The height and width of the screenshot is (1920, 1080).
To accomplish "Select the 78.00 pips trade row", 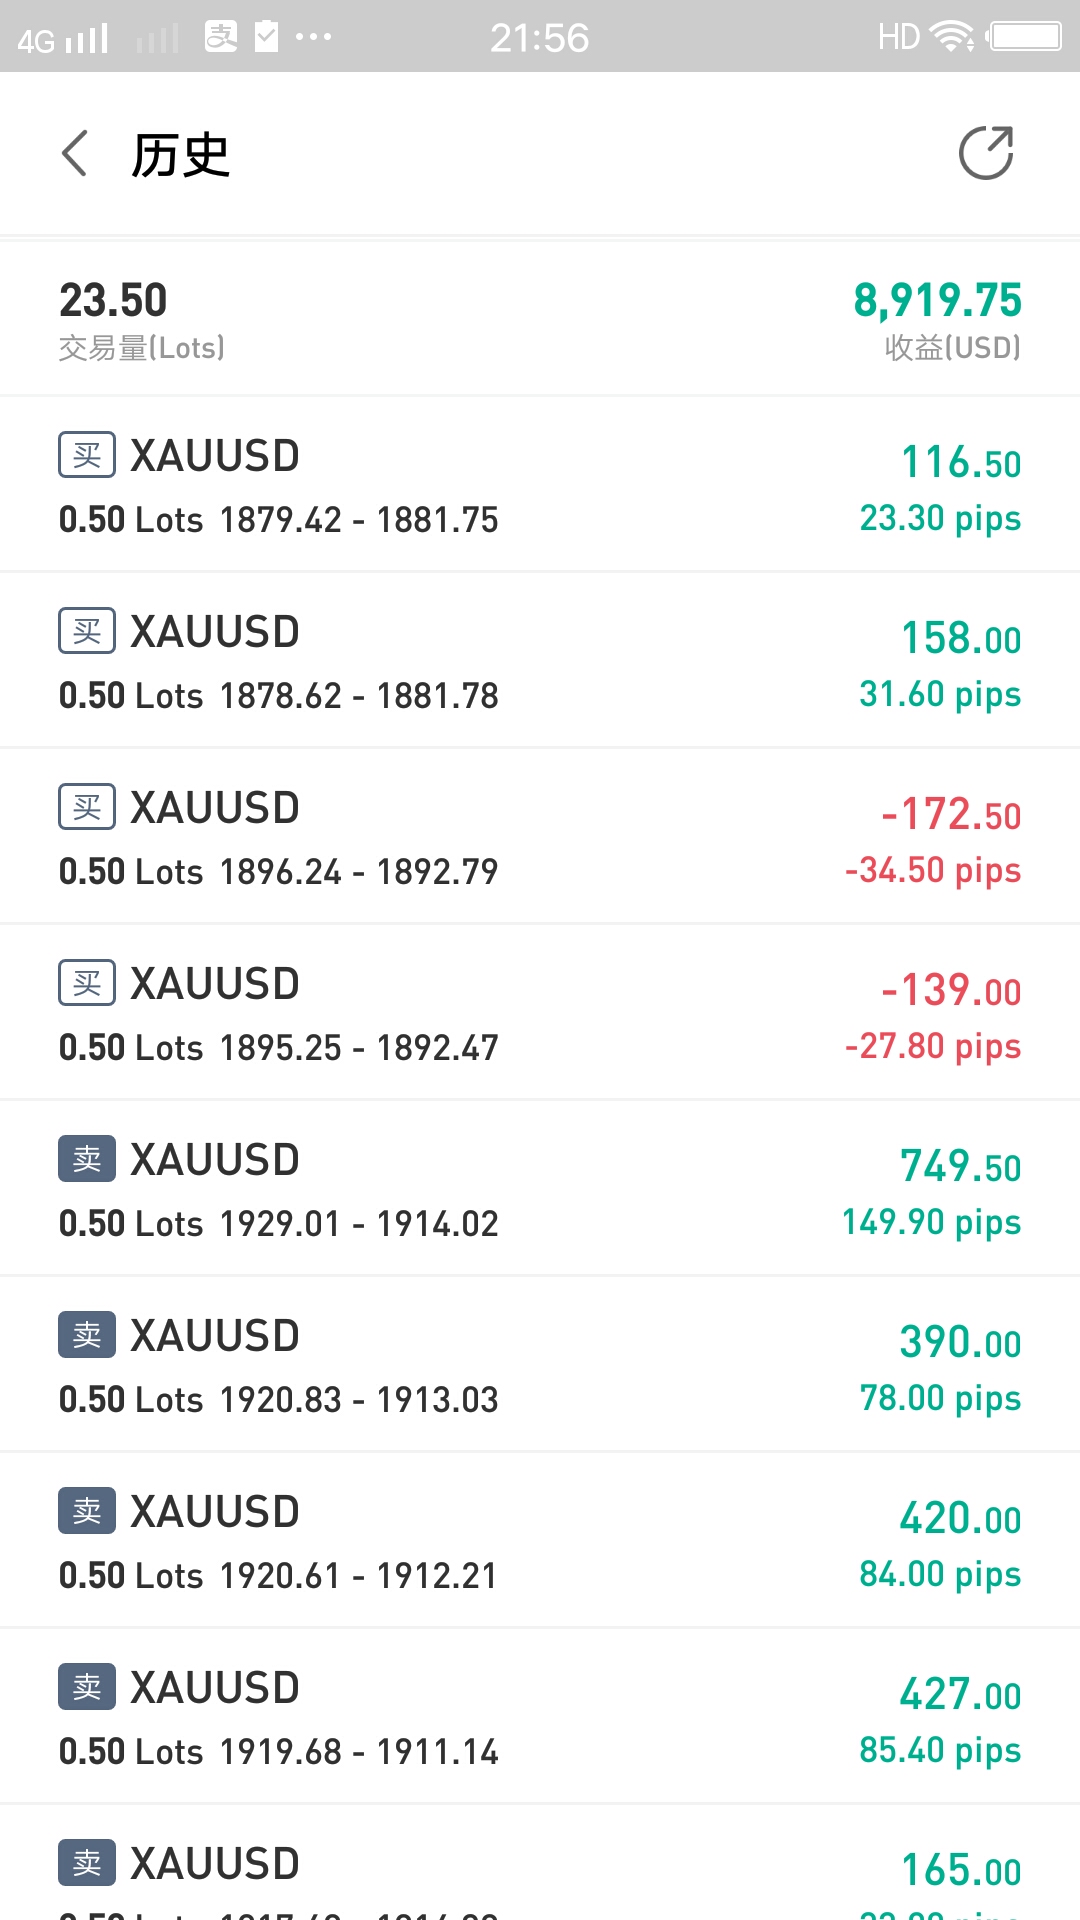I will [540, 1365].
